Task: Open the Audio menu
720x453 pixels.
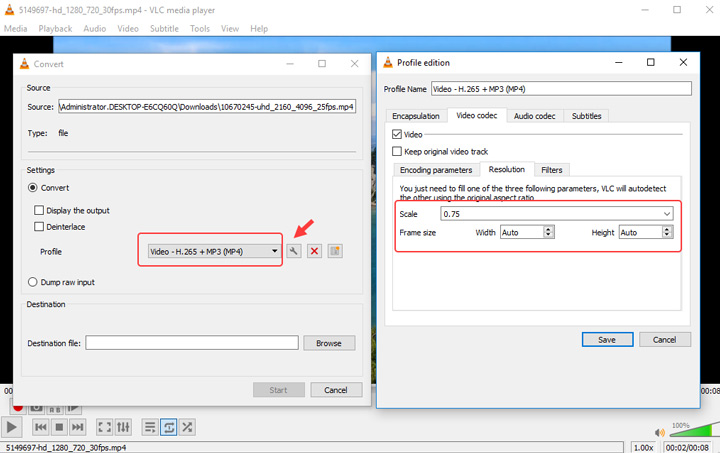Action: pos(95,28)
